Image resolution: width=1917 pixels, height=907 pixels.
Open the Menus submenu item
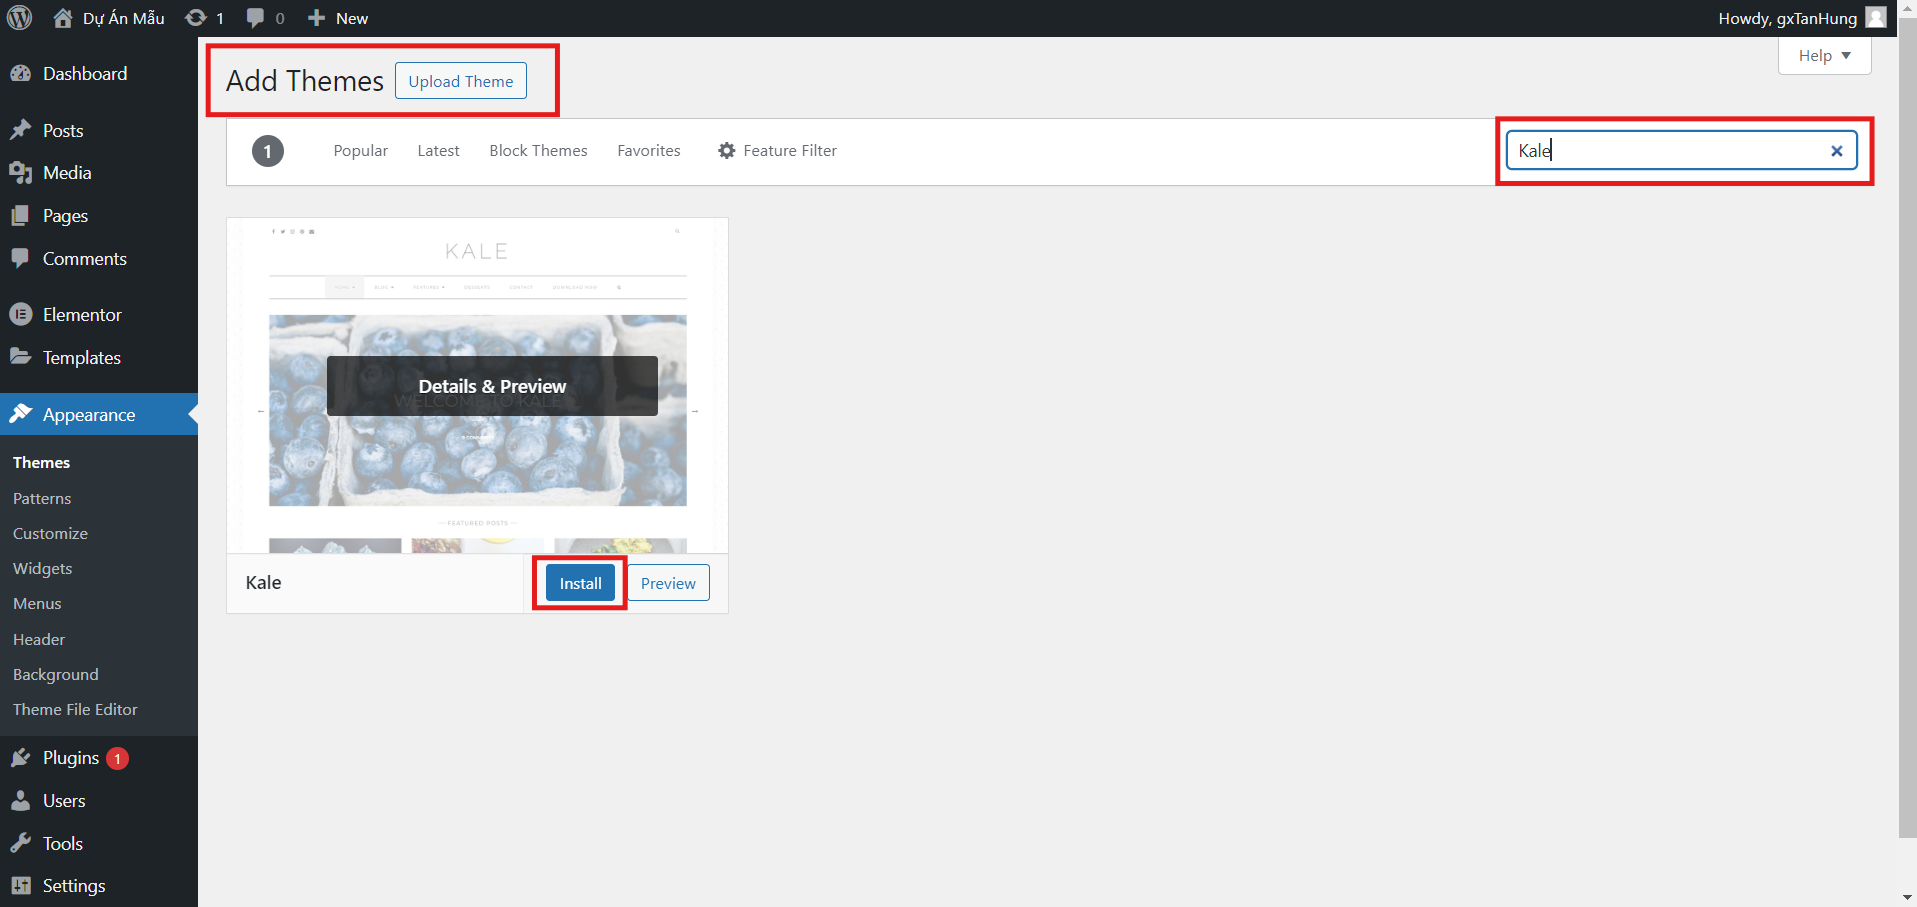[37, 604]
